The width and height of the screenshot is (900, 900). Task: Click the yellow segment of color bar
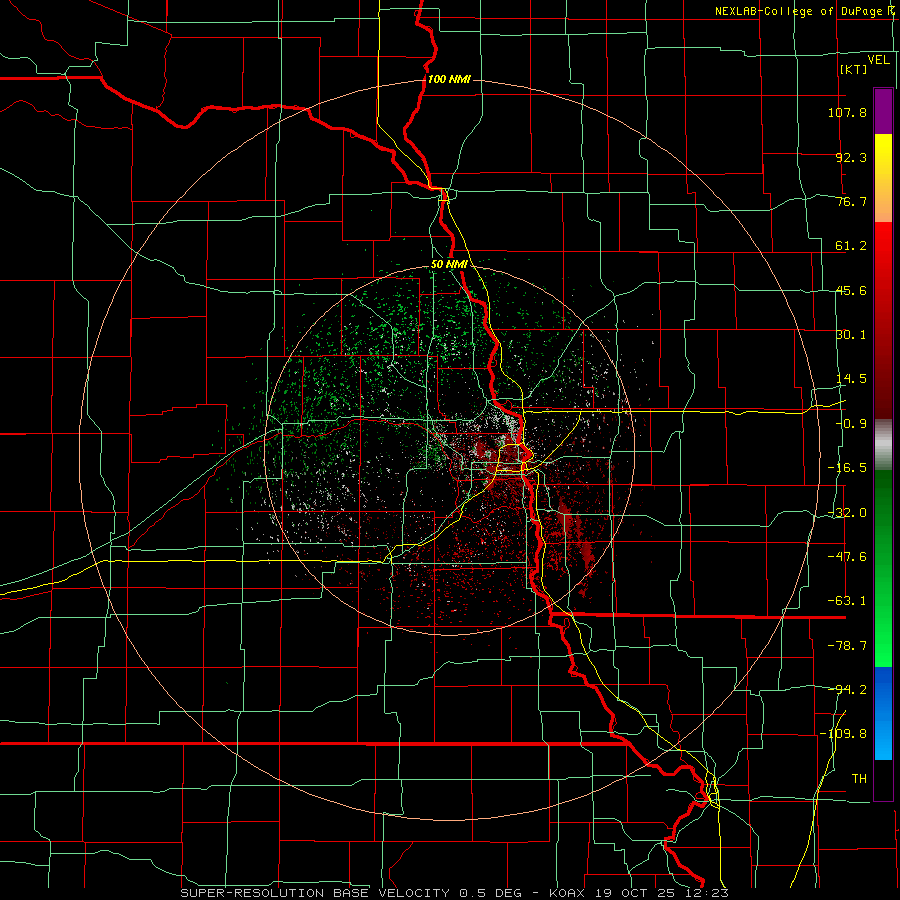pos(883,178)
